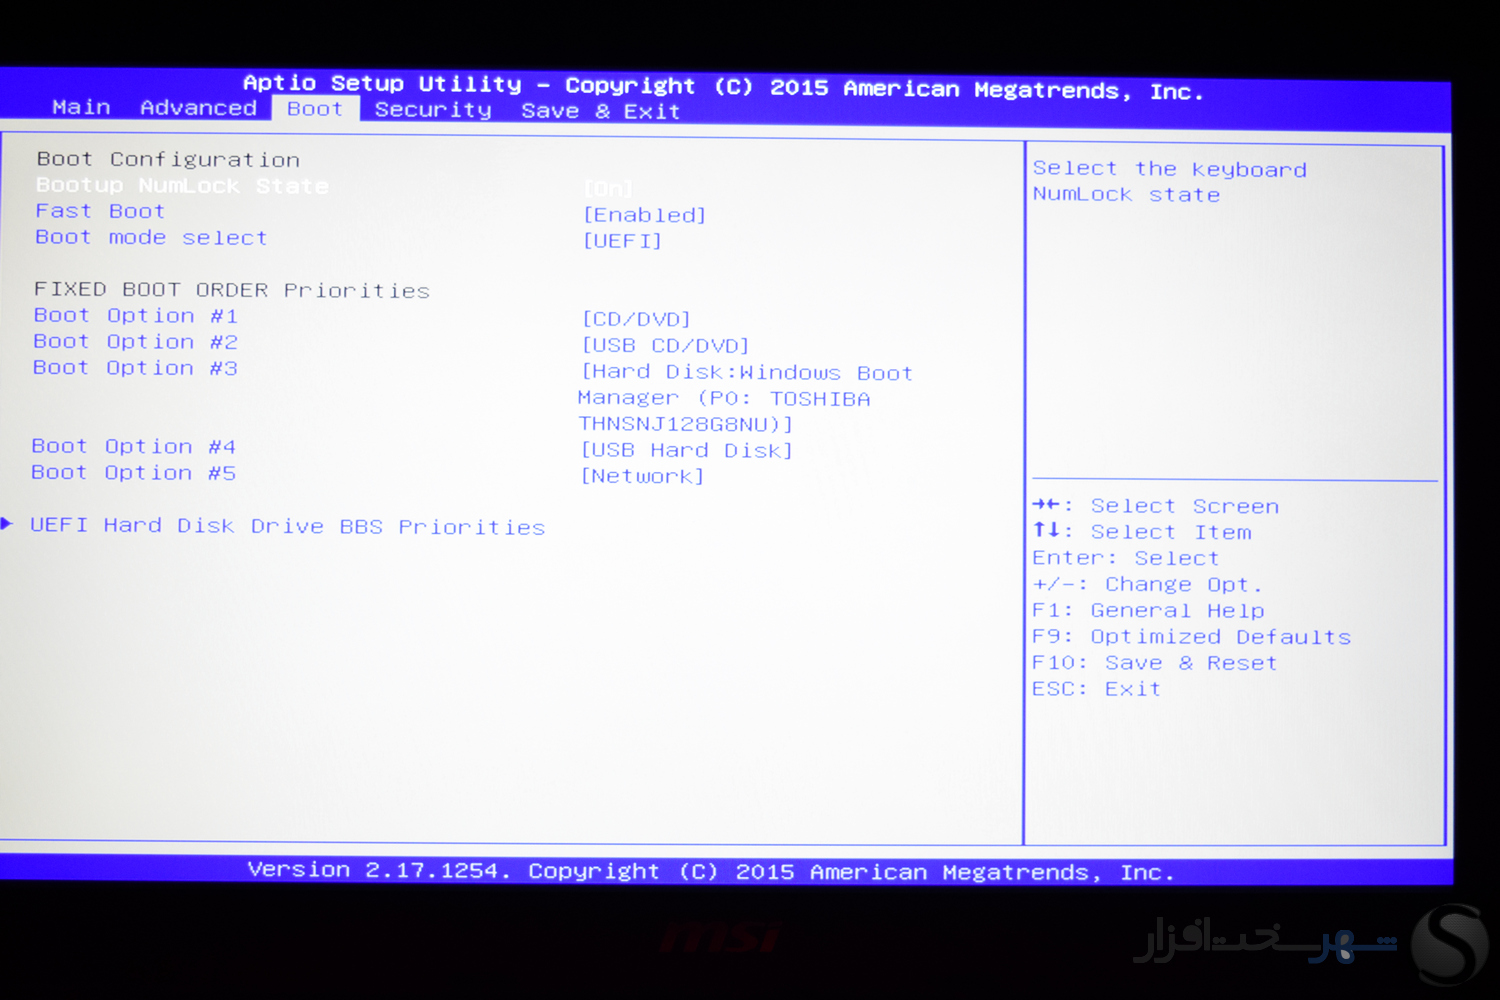Click the Enter: Select hint
The height and width of the screenshot is (1000, 1500).
[x=1125, y=558]
